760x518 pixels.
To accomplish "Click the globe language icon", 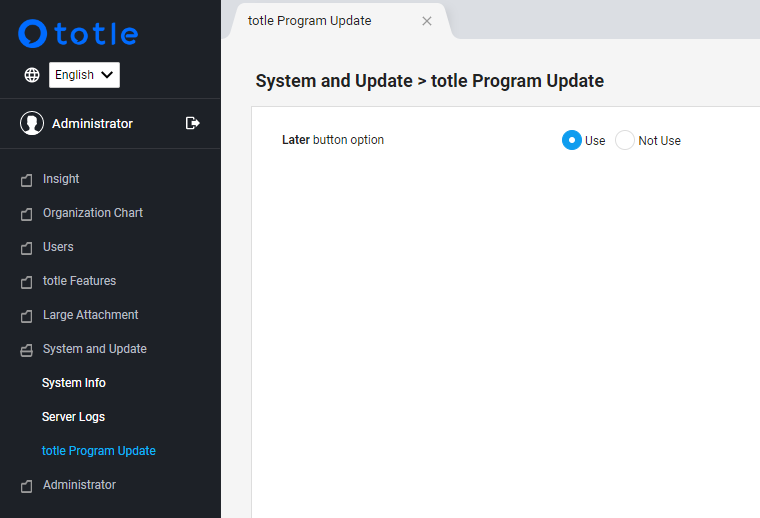I will tap(32, 75).
